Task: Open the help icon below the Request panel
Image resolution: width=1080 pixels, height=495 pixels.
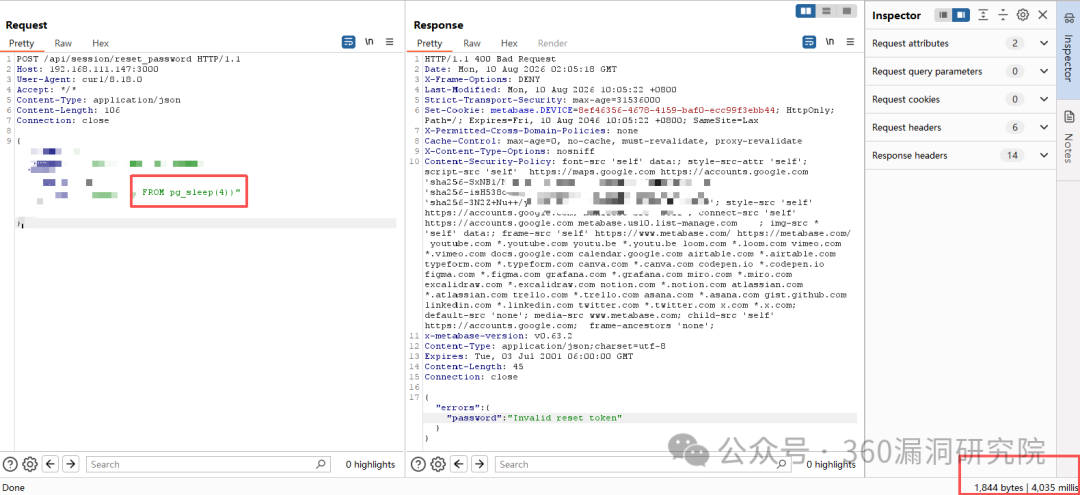Action: pos(10,464)
